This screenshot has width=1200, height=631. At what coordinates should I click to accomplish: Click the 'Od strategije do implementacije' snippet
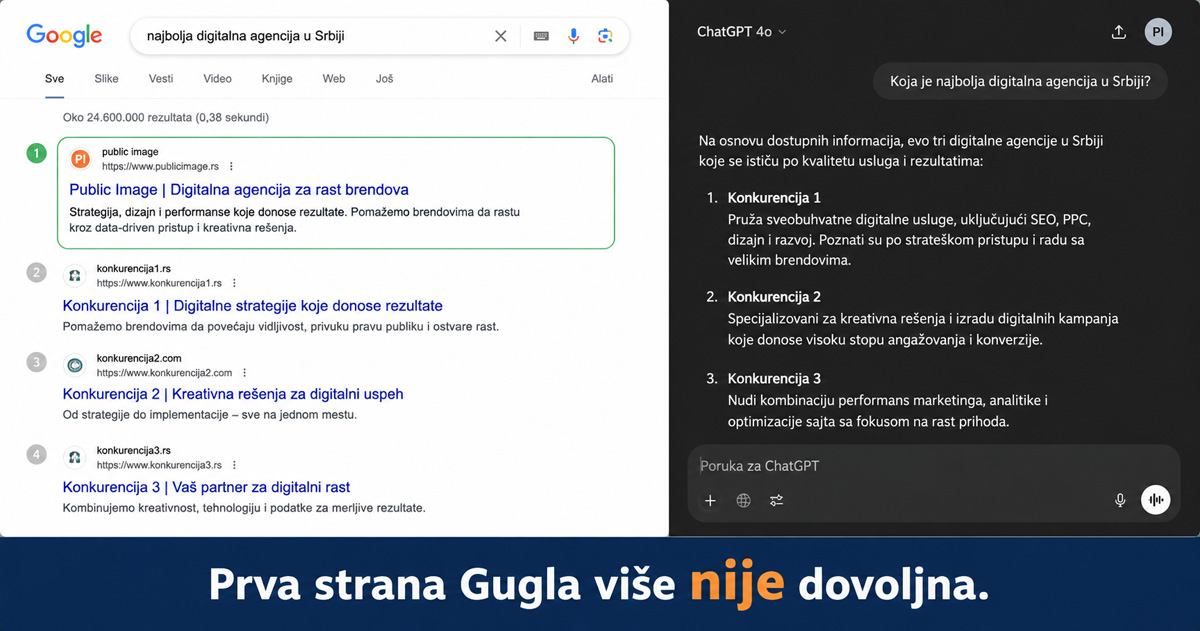(209, 415)
